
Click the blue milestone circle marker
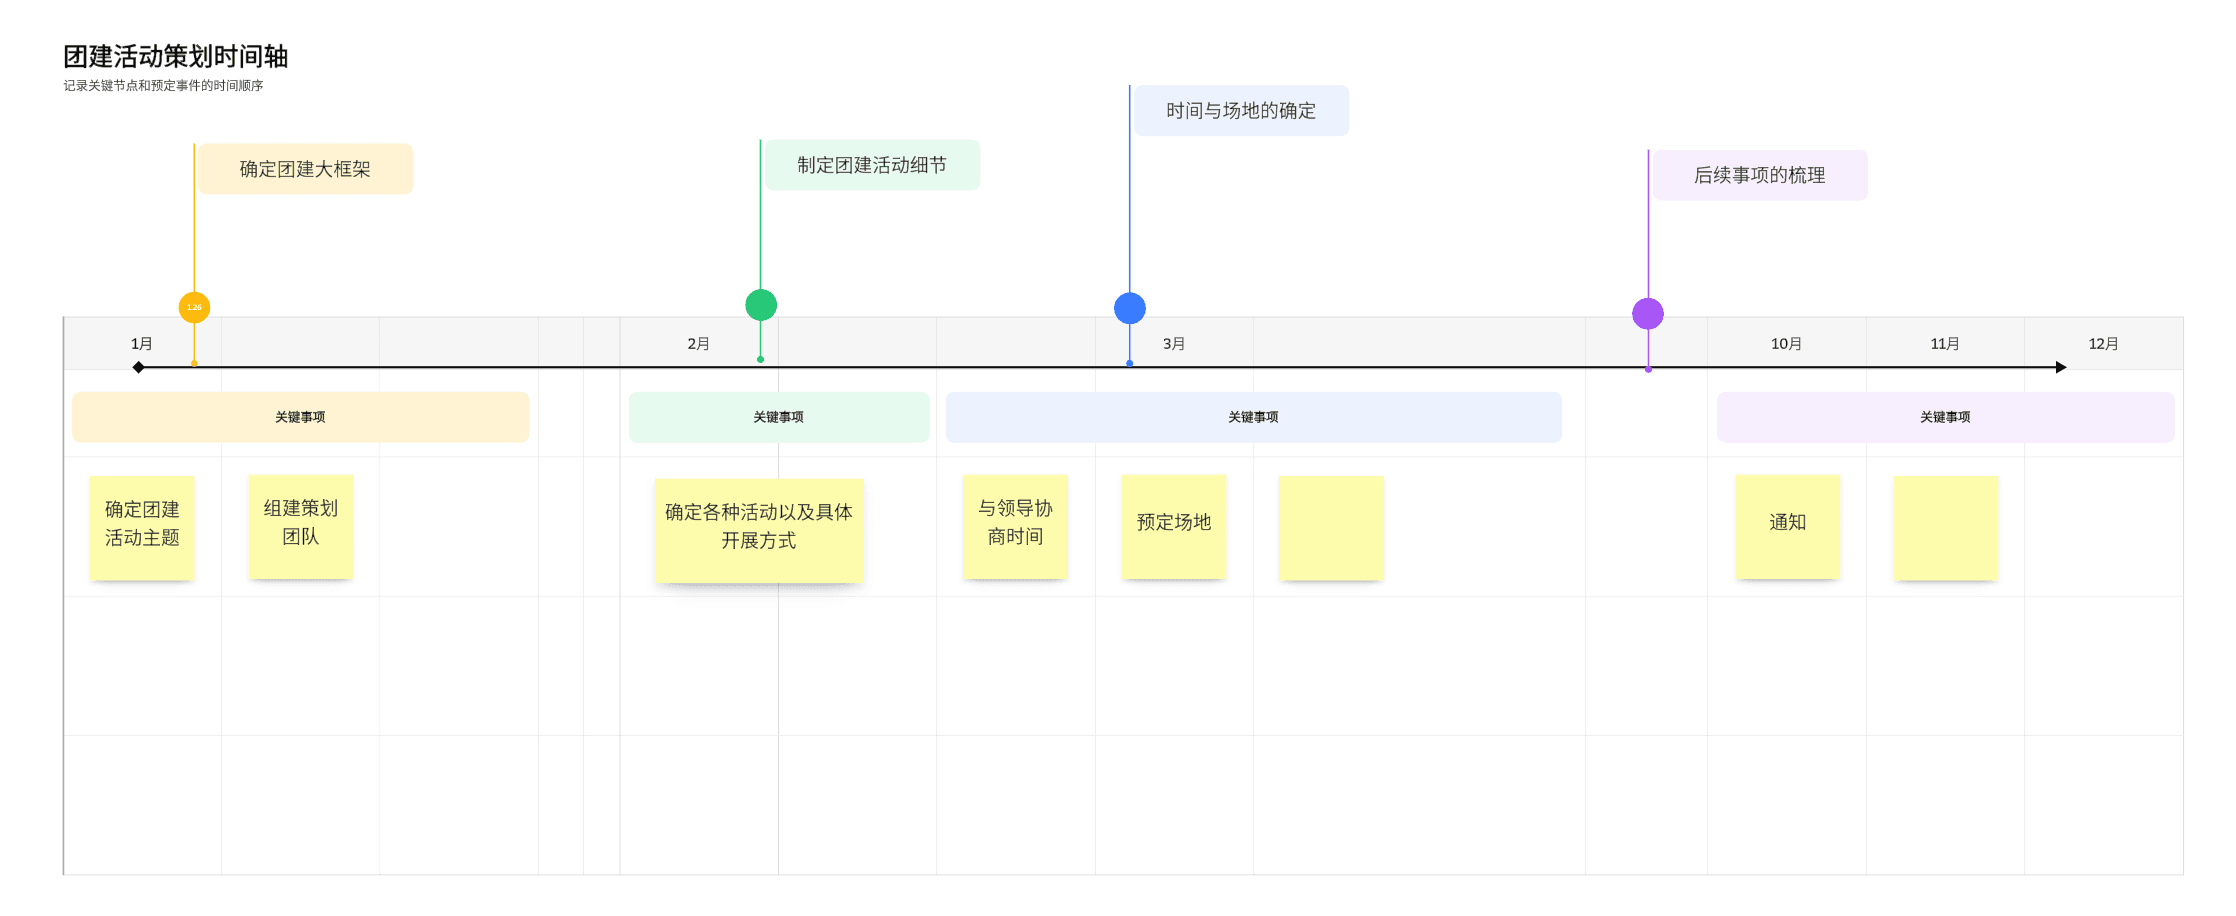point(1130,308)
